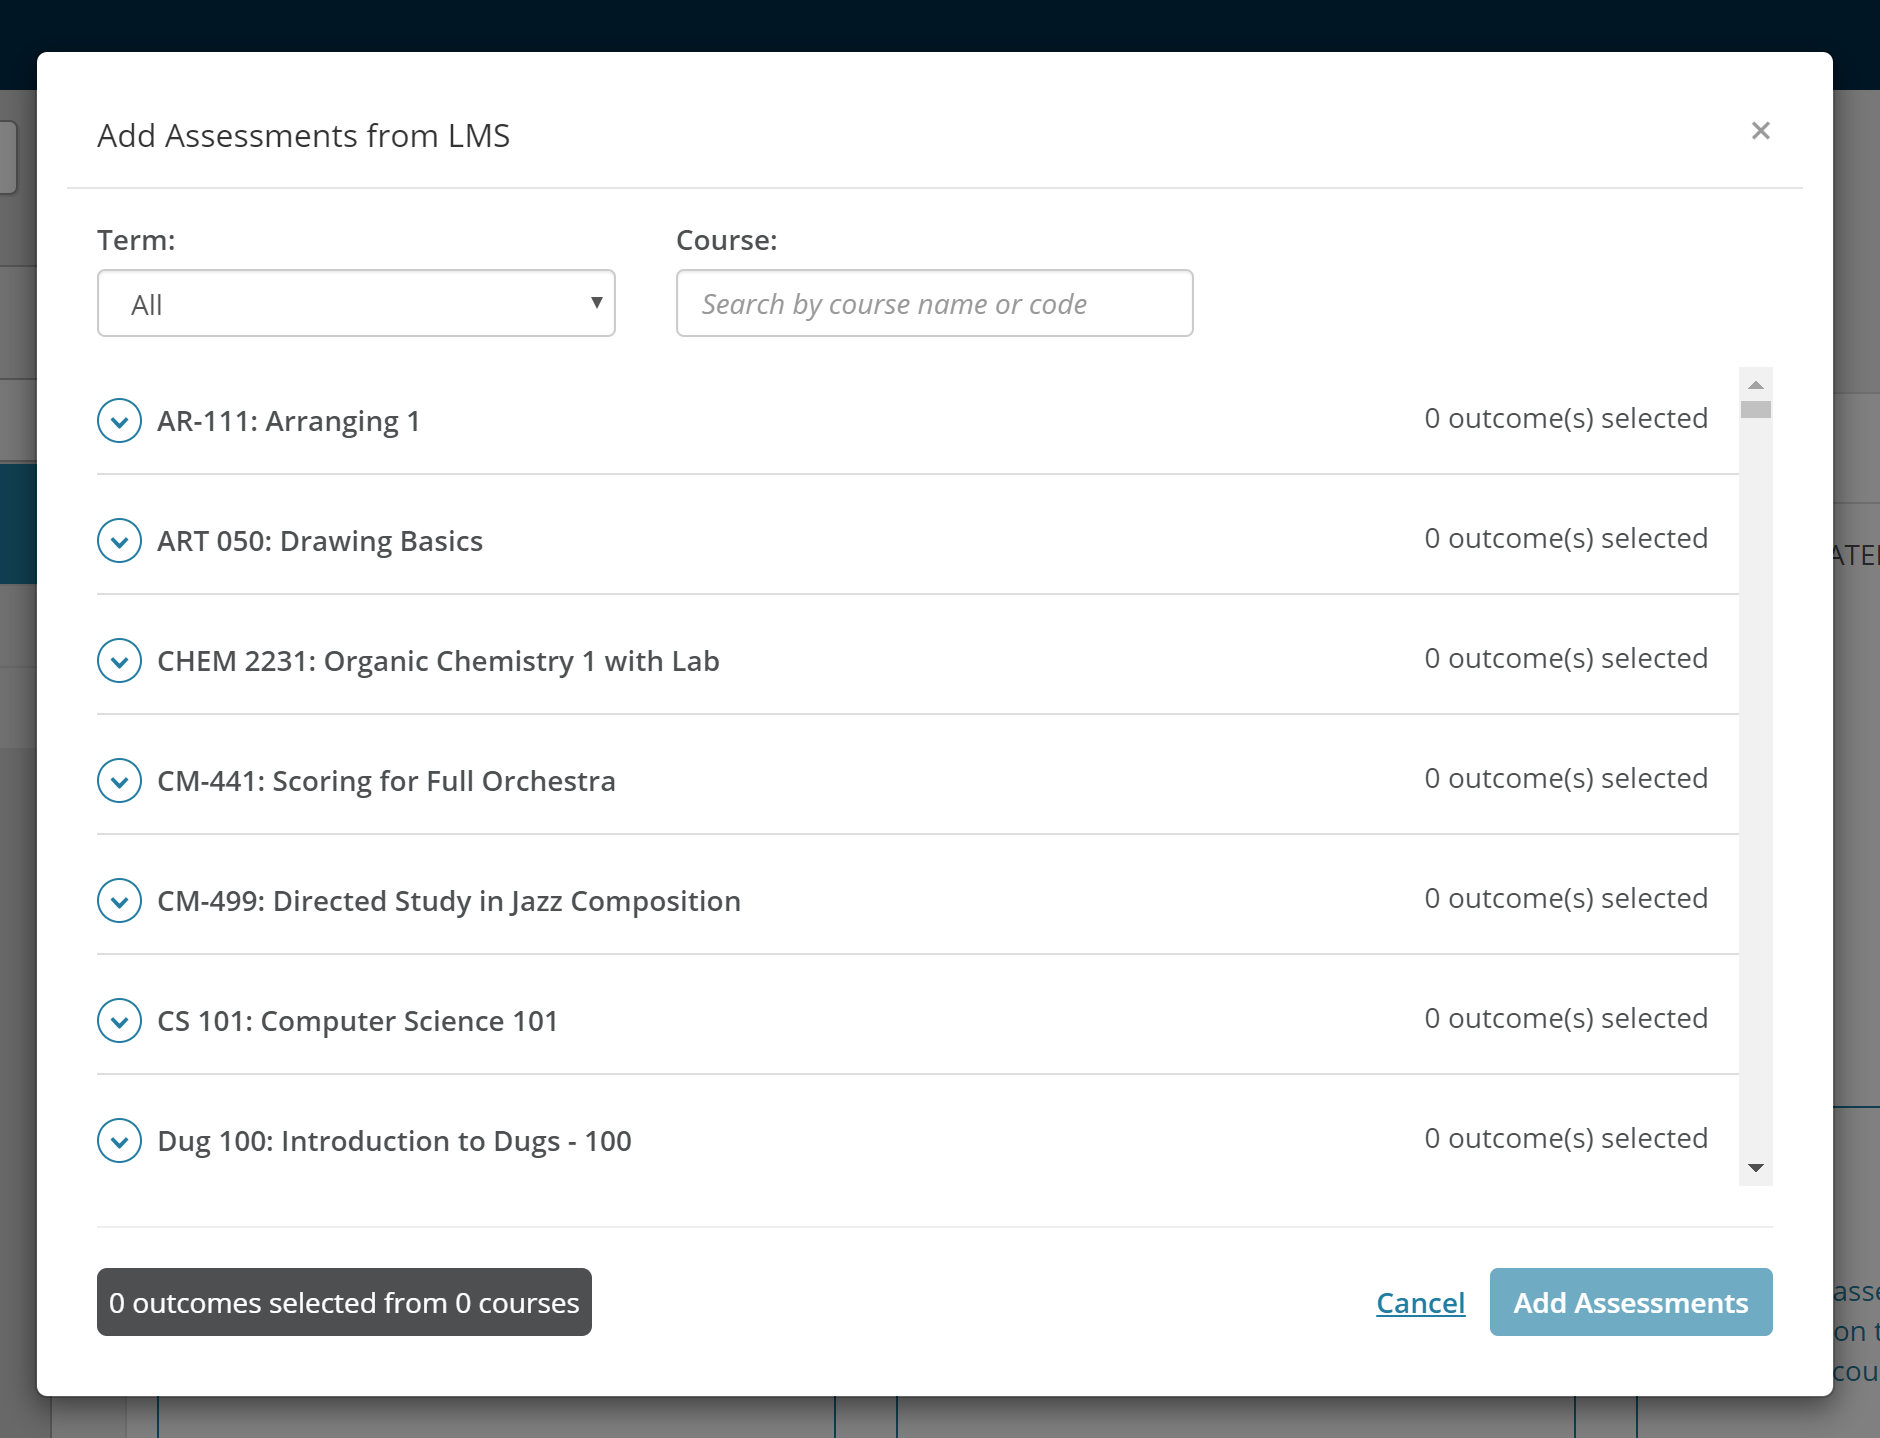Click the CM-441: Scoring for Full Orchestra text

point(386,781)
